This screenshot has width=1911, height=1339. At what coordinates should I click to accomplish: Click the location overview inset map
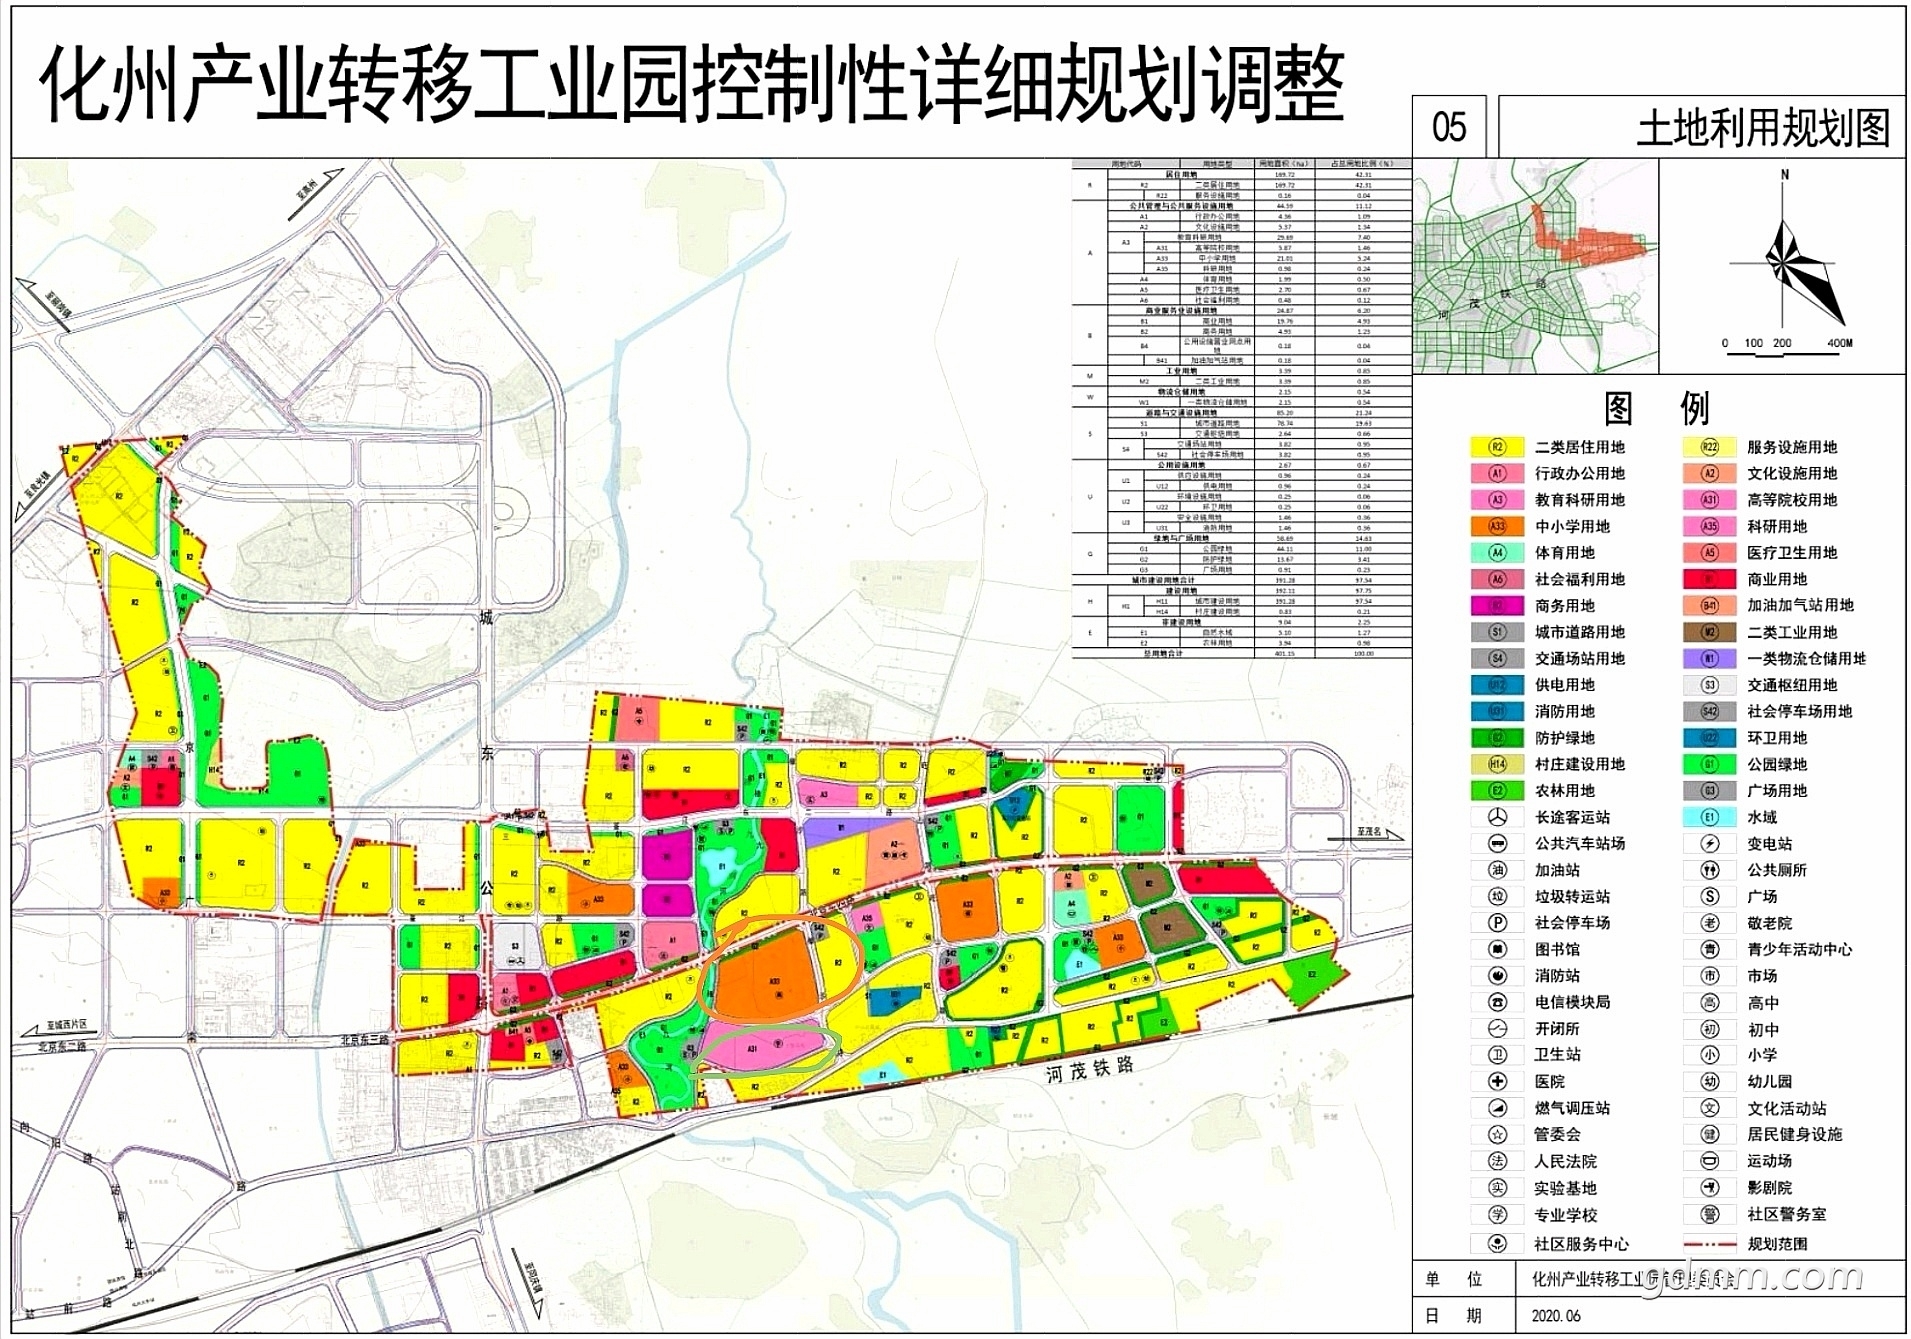pos(1535,267)
